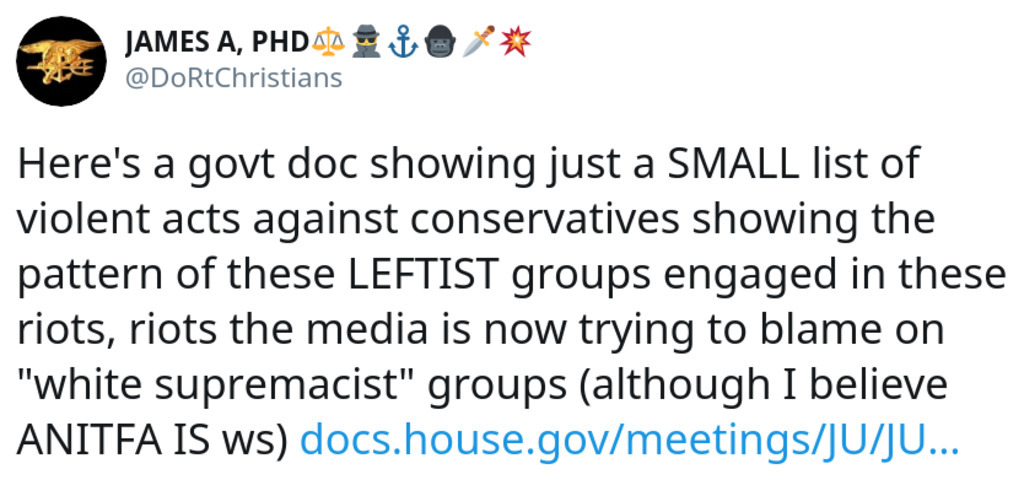
Task: Open the @DoRtChristians handle
Action: click(x=233, y=78)
